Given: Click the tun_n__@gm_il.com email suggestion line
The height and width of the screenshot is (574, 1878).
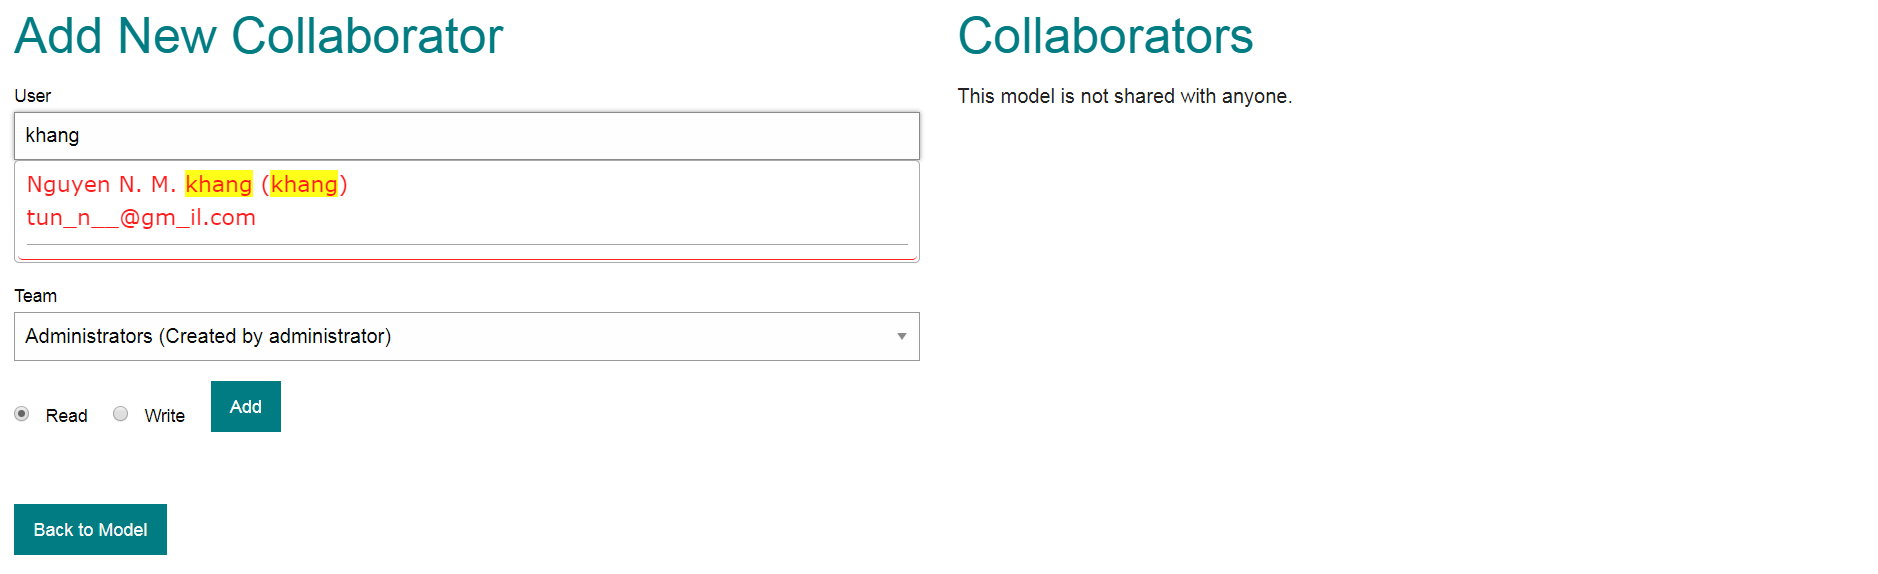Looking at the screenshot, I should (x=141, y=218).
